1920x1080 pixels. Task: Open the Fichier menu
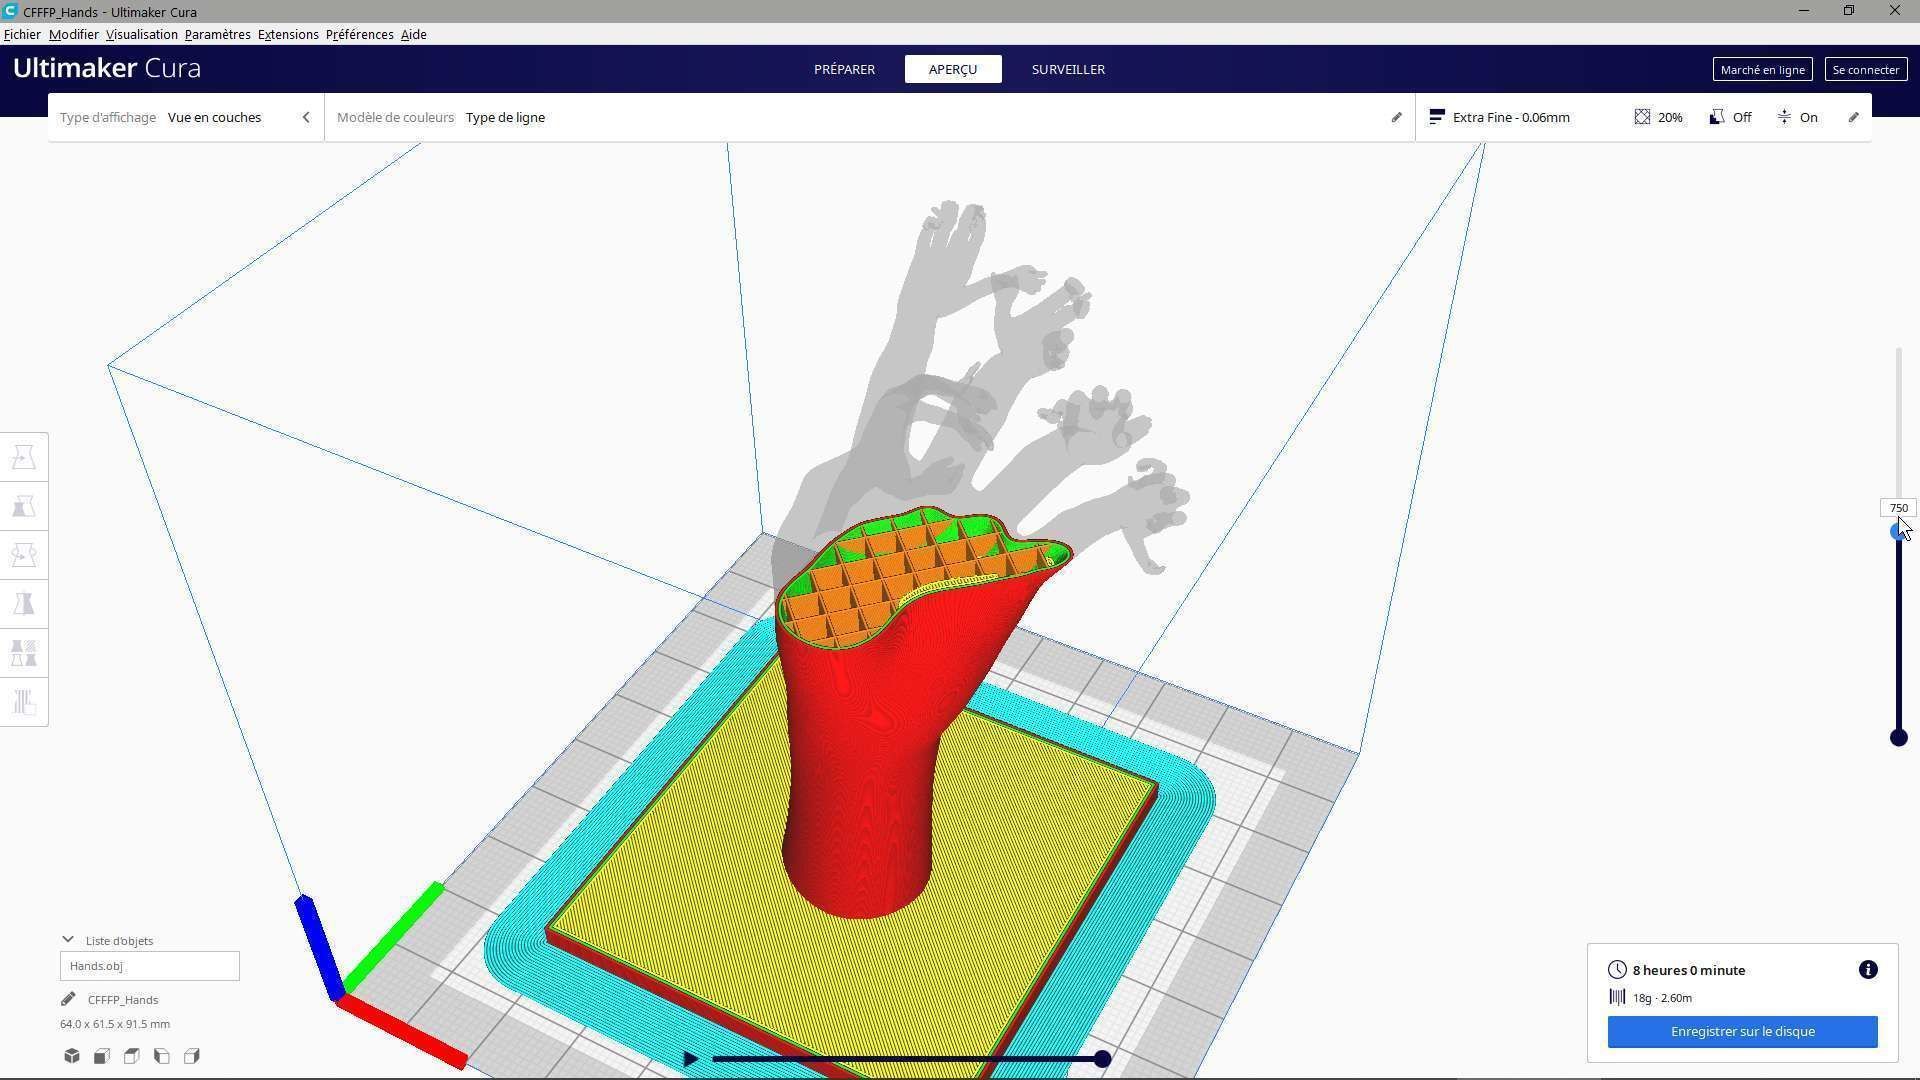tap(22, 34)
